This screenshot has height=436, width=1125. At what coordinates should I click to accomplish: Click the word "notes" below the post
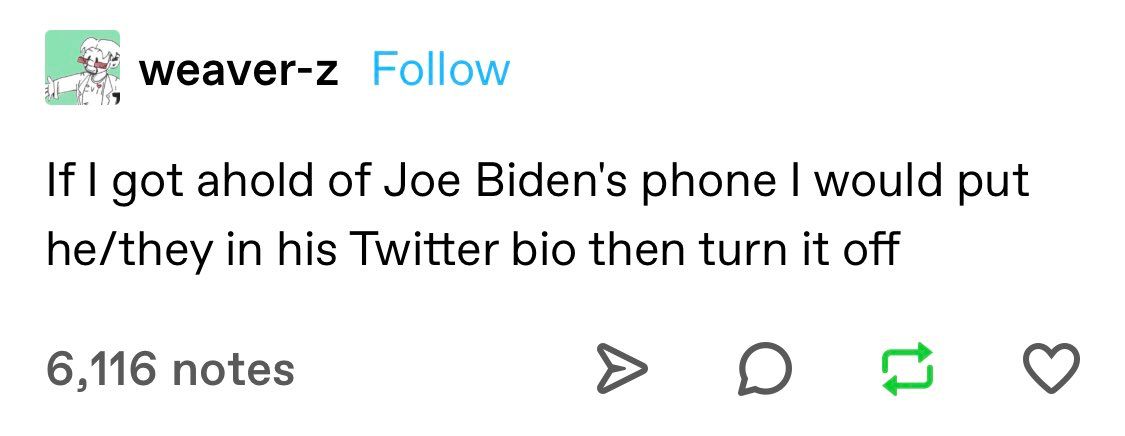[233, 370]
